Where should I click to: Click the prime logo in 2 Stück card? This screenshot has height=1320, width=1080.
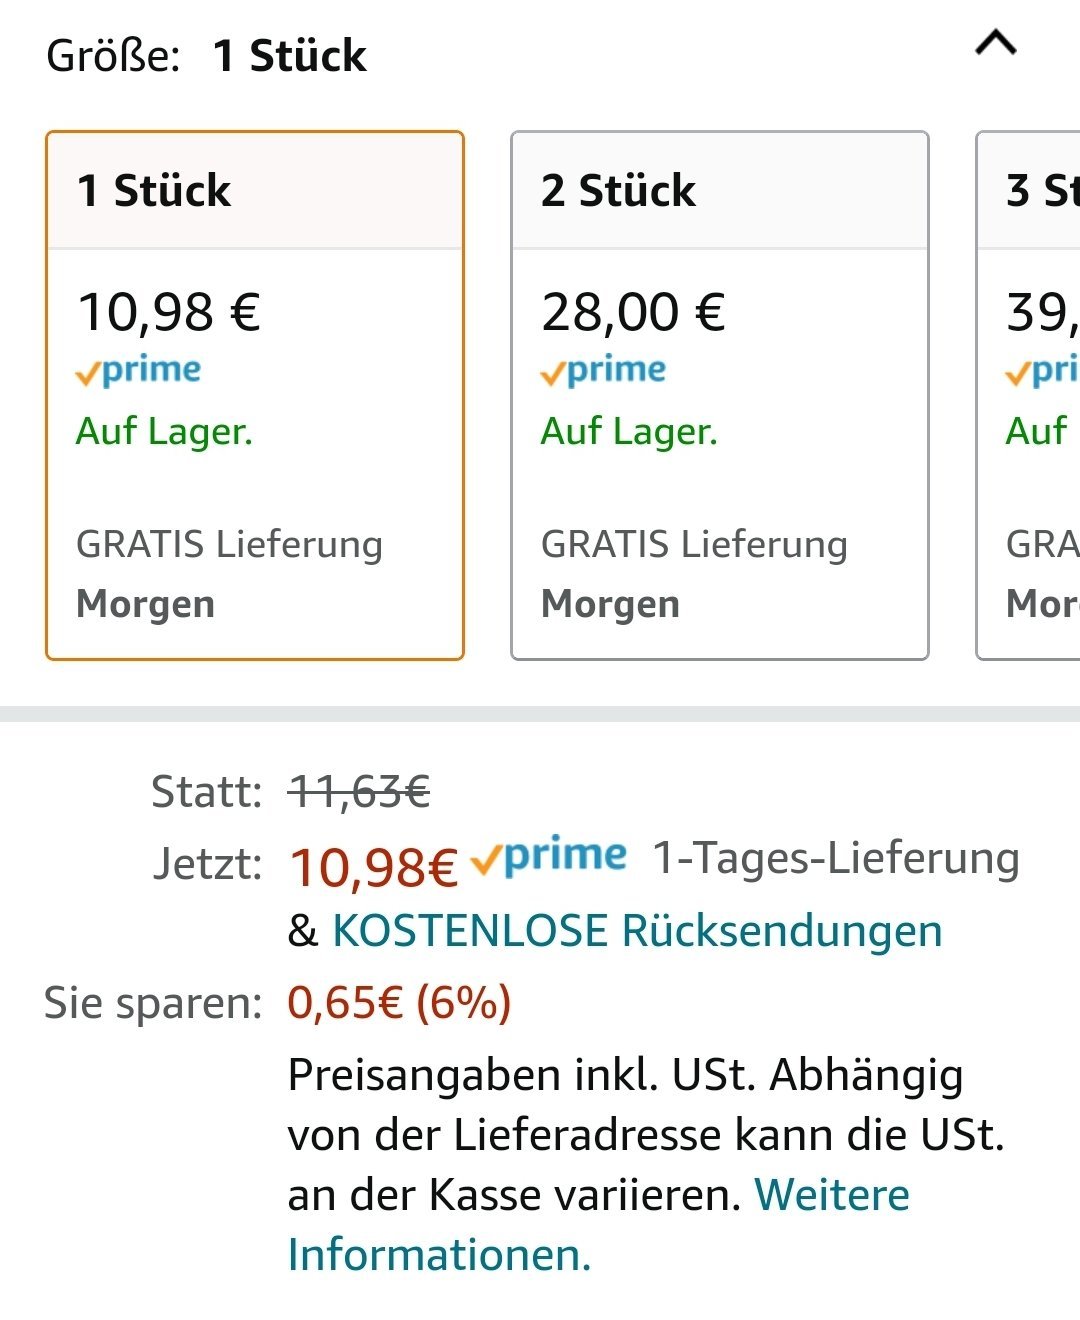[x=603, y=371]
